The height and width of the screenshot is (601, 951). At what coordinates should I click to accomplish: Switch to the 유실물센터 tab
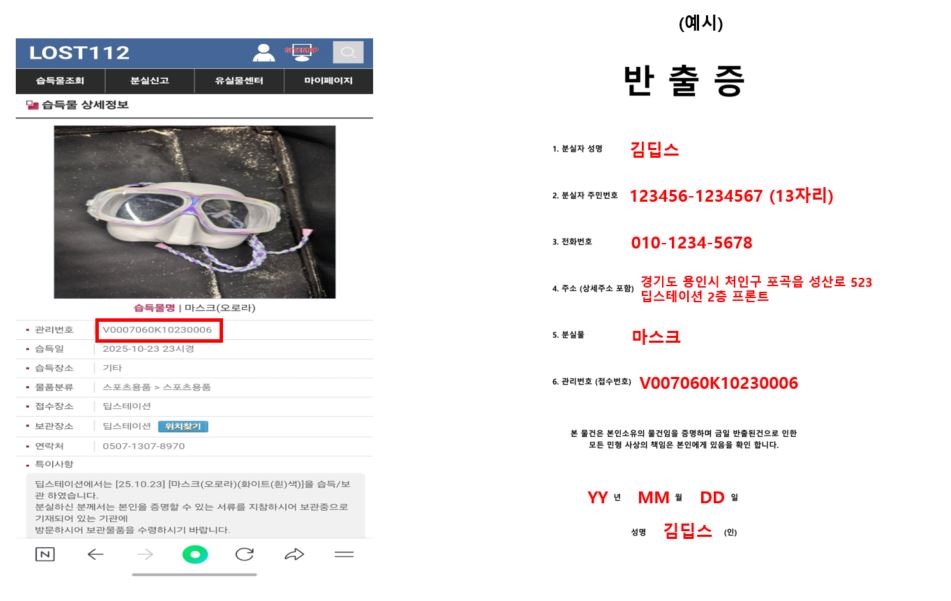239,81
